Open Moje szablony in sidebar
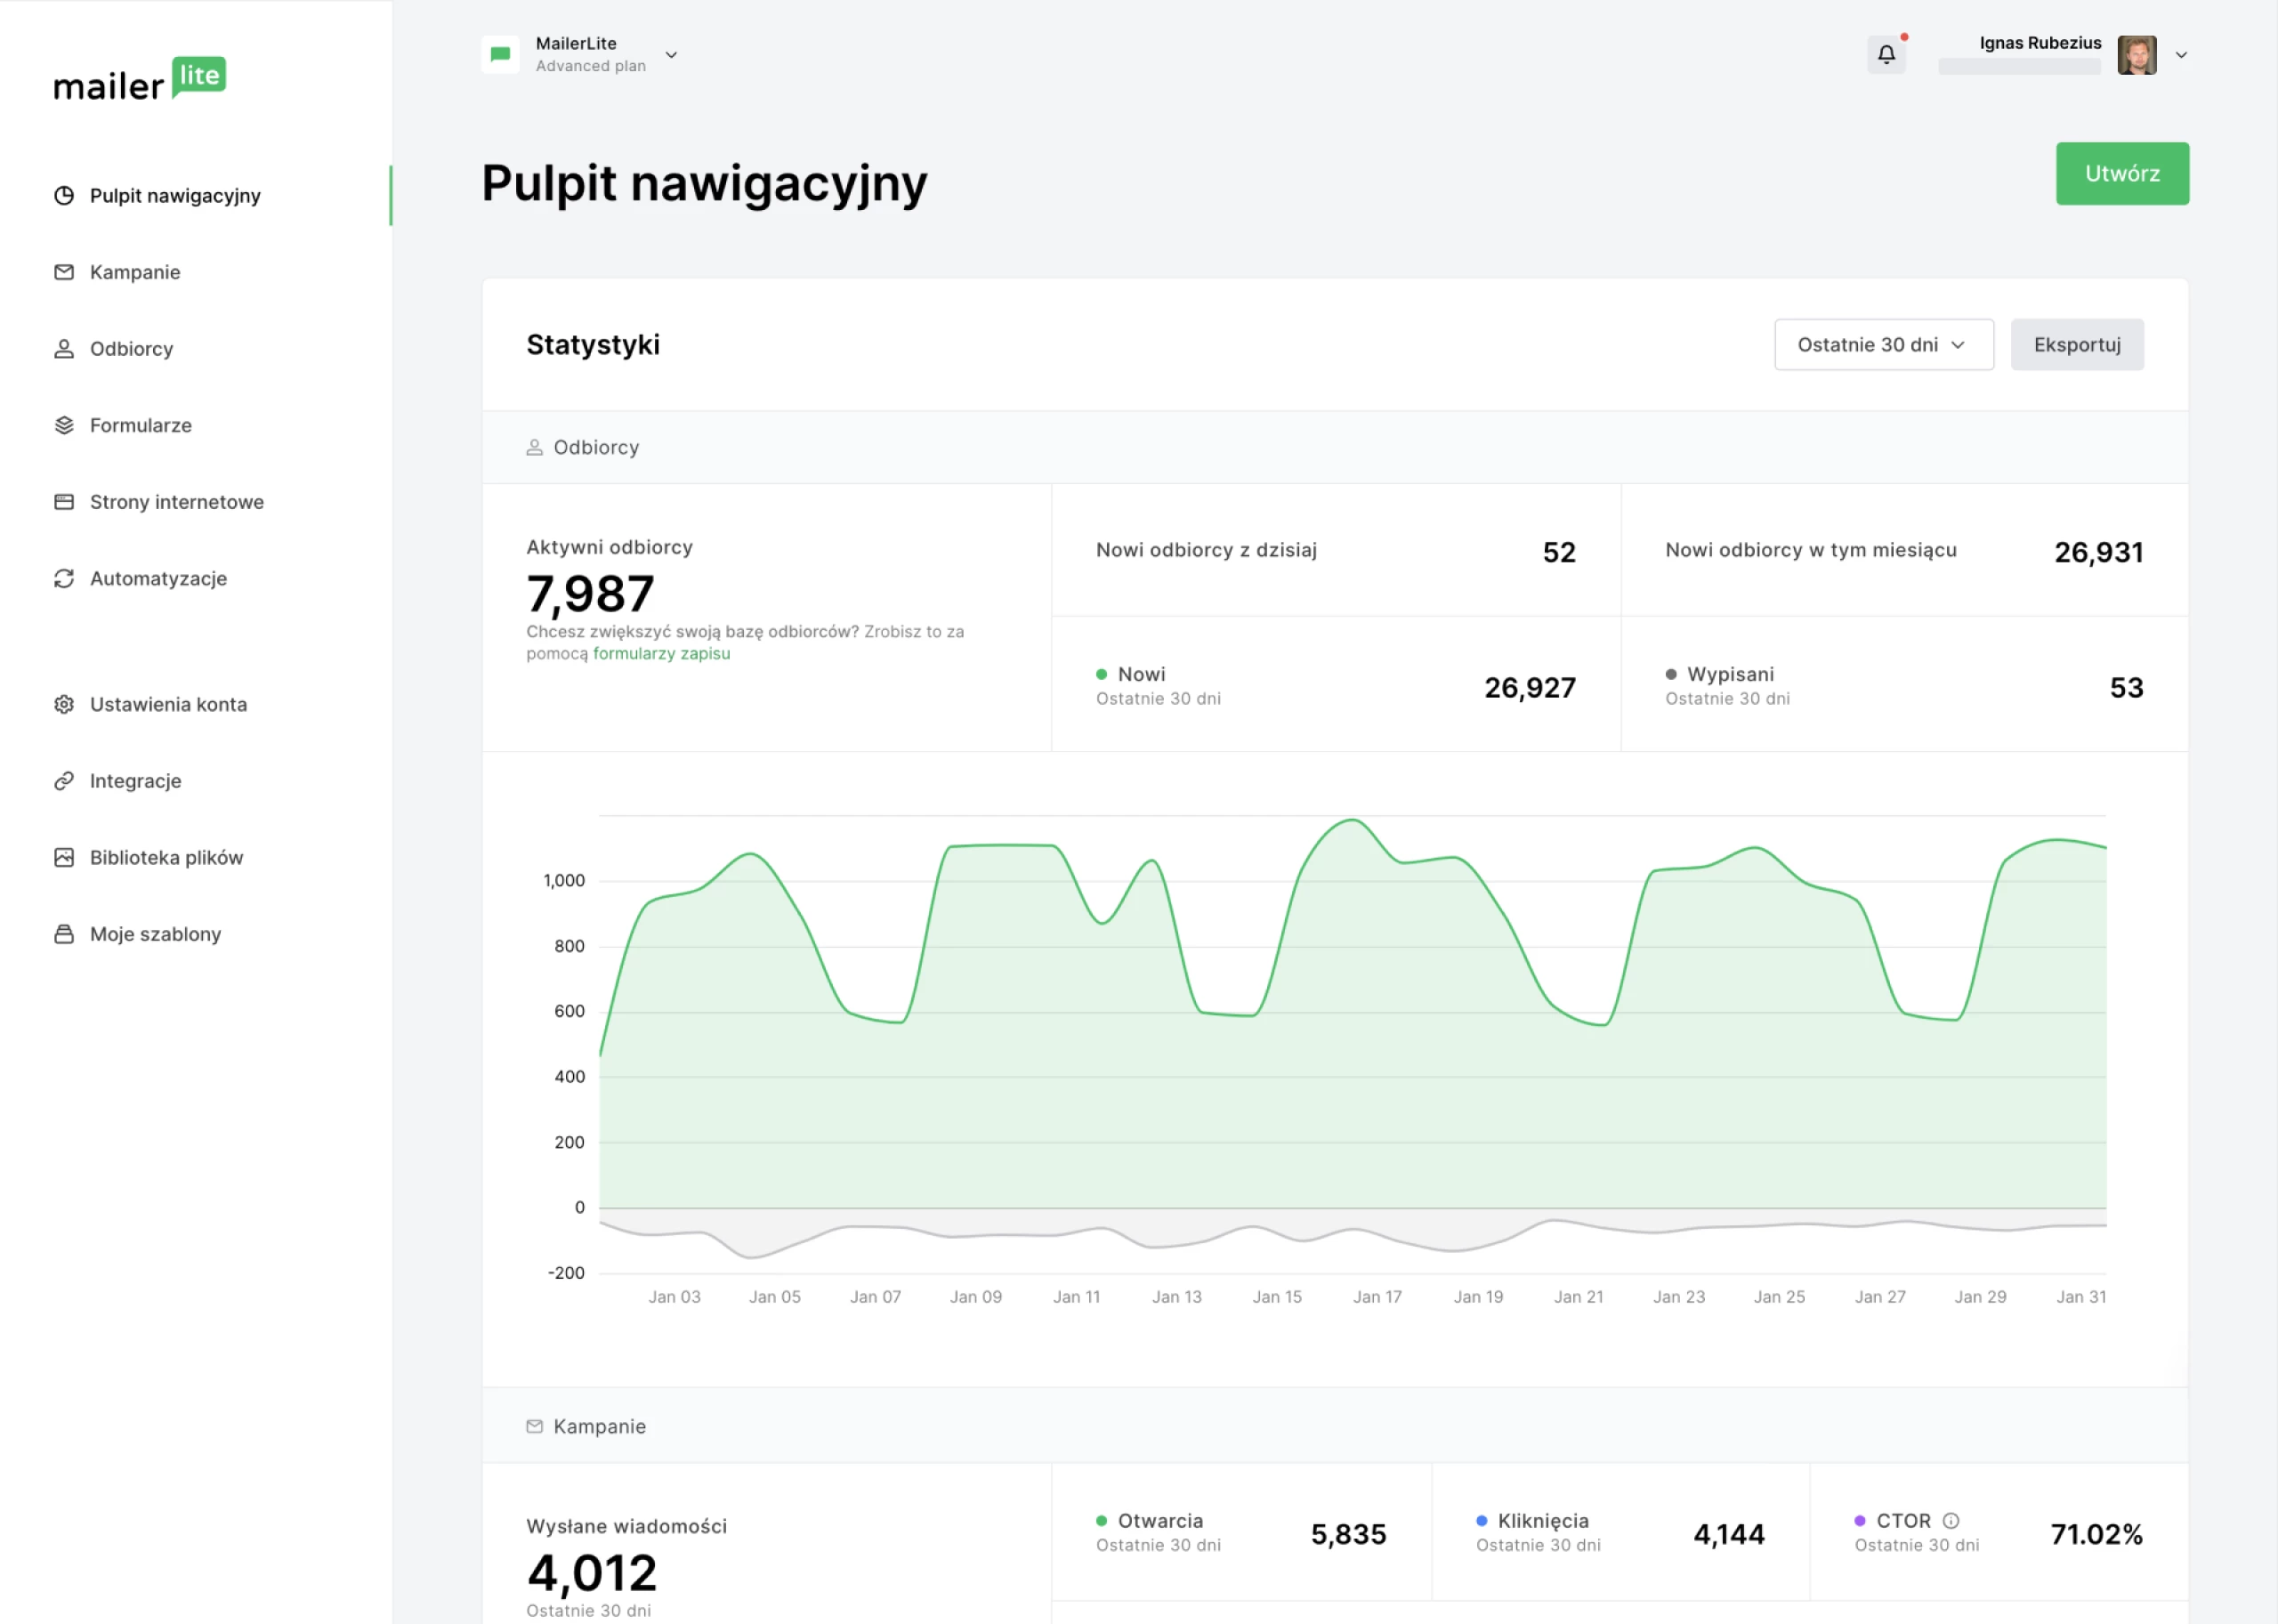Image resolution: width=2278 pixels, height=1624 pixels. (155, 934)
